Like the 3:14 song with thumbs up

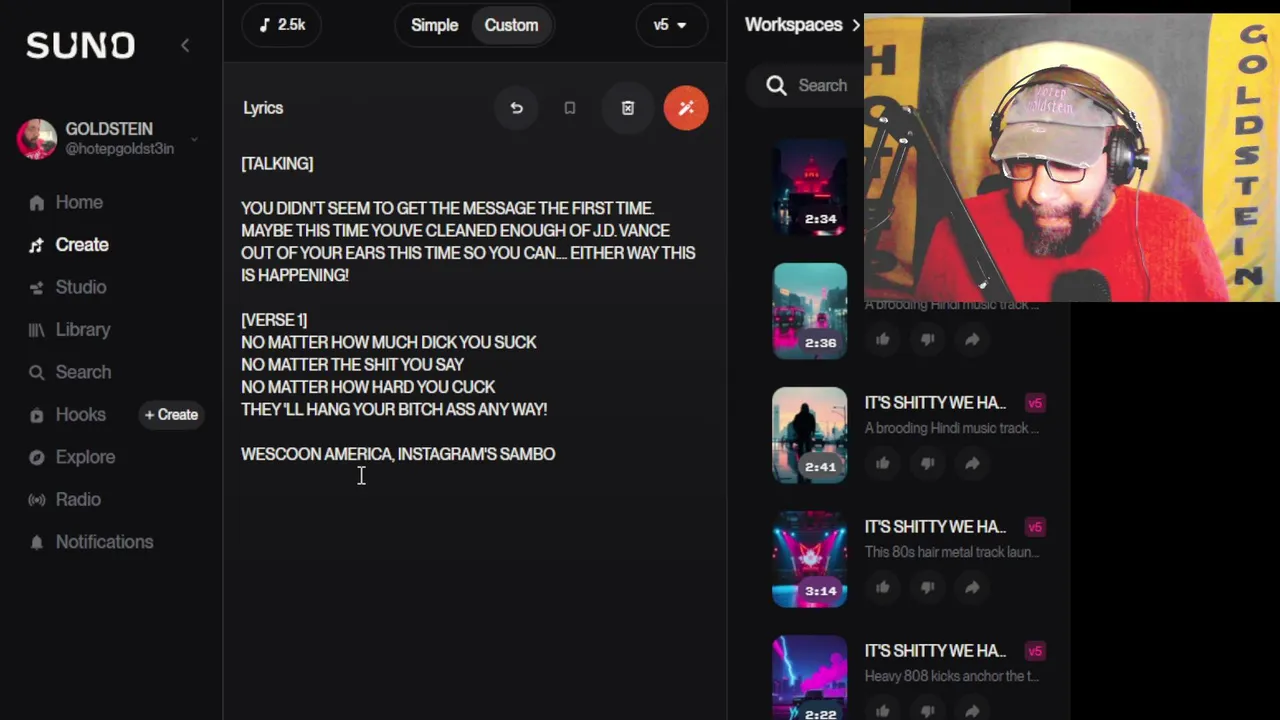[x=883, y=588]
